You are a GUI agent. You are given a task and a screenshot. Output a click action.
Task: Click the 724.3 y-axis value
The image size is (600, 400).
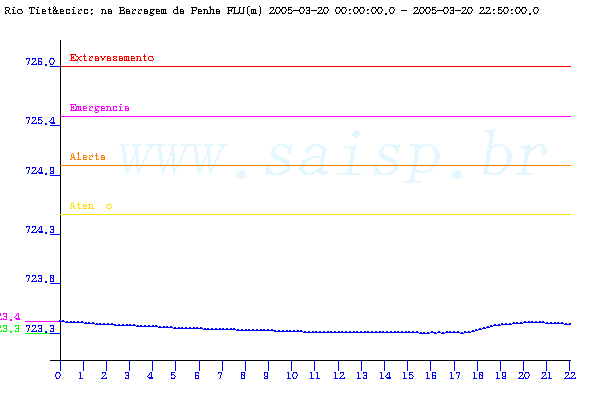point(40,230)
